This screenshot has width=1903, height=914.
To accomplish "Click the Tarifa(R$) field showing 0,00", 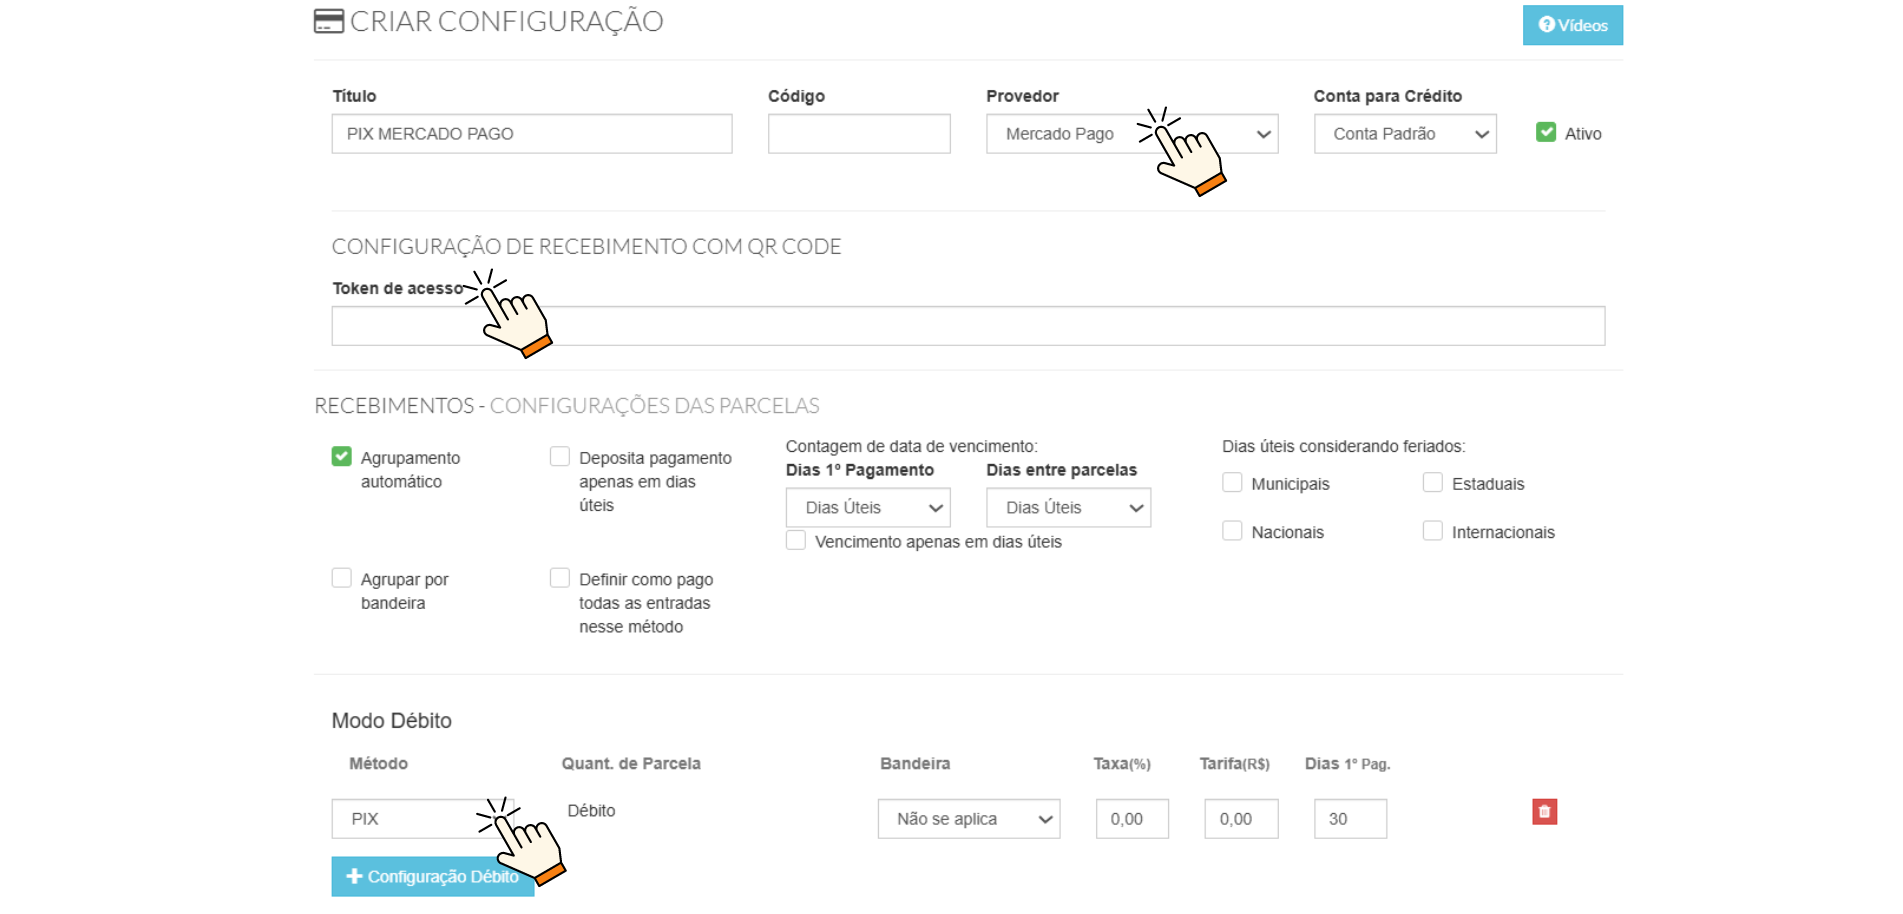I will point(1241,819).
